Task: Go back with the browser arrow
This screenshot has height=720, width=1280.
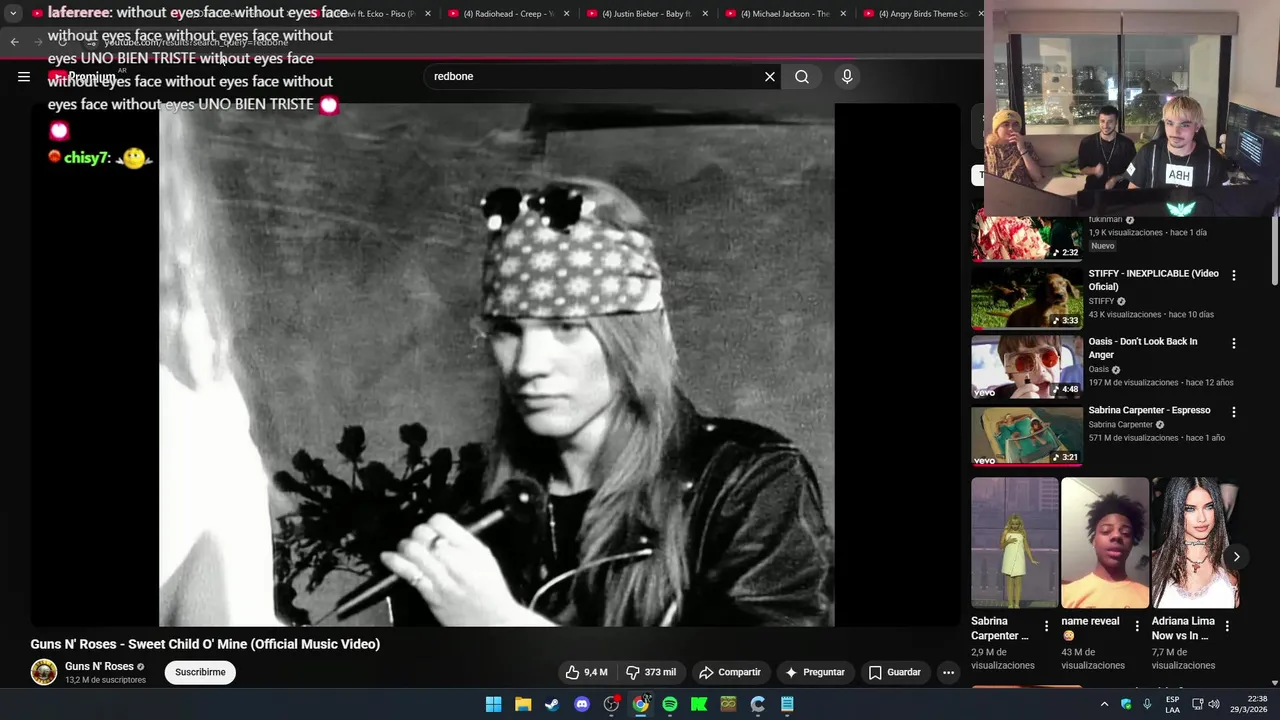Action: [14, 41]
